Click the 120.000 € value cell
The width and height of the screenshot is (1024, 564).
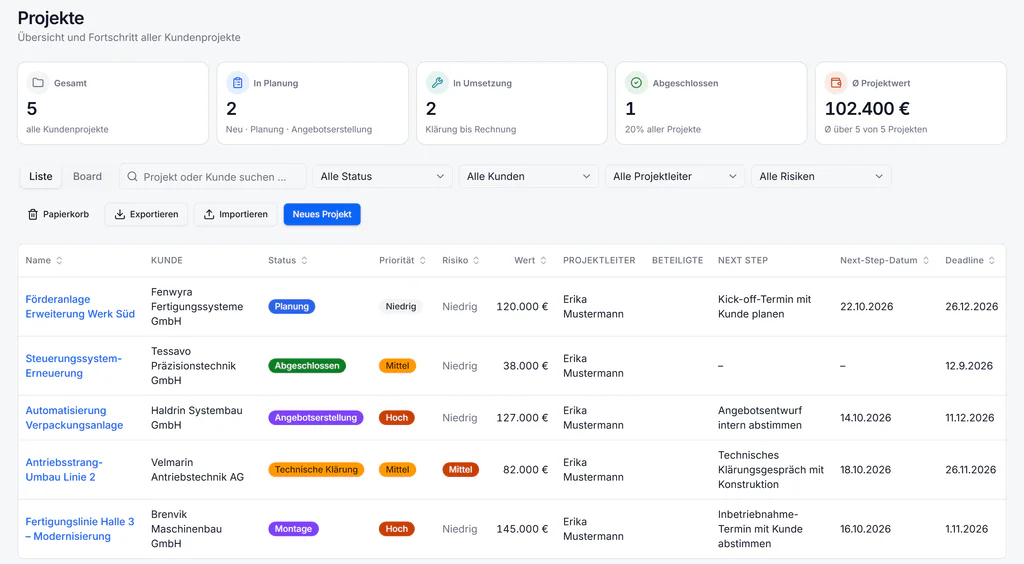tap(522, 307)
